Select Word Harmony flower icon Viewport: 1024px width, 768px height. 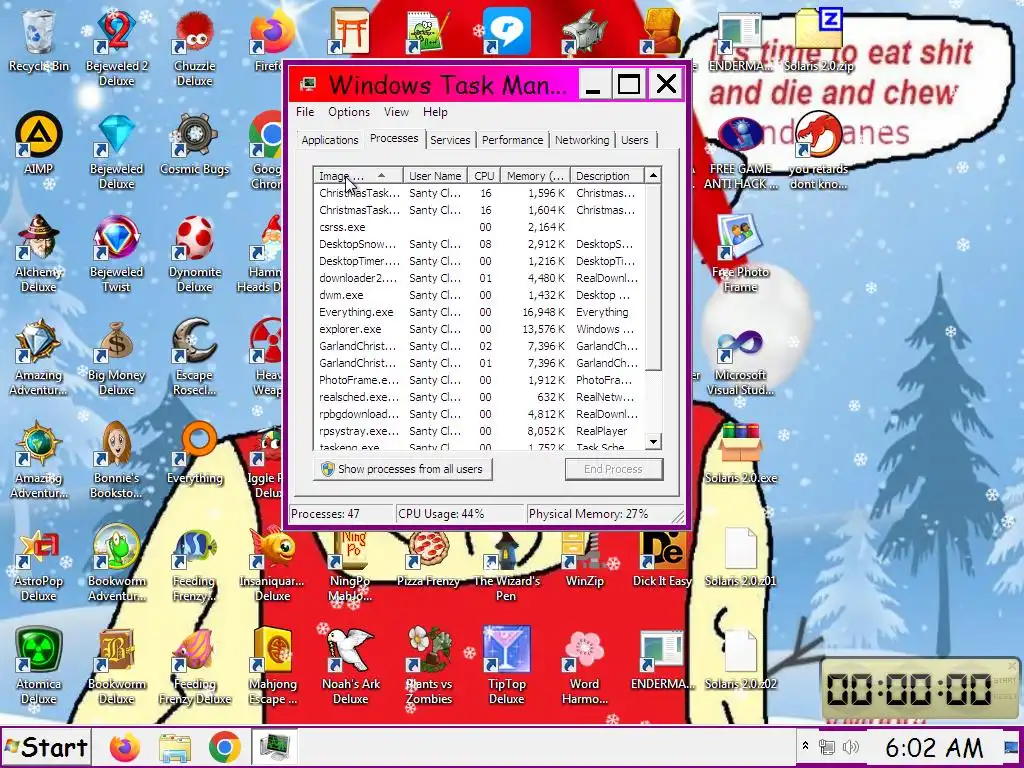584,666
